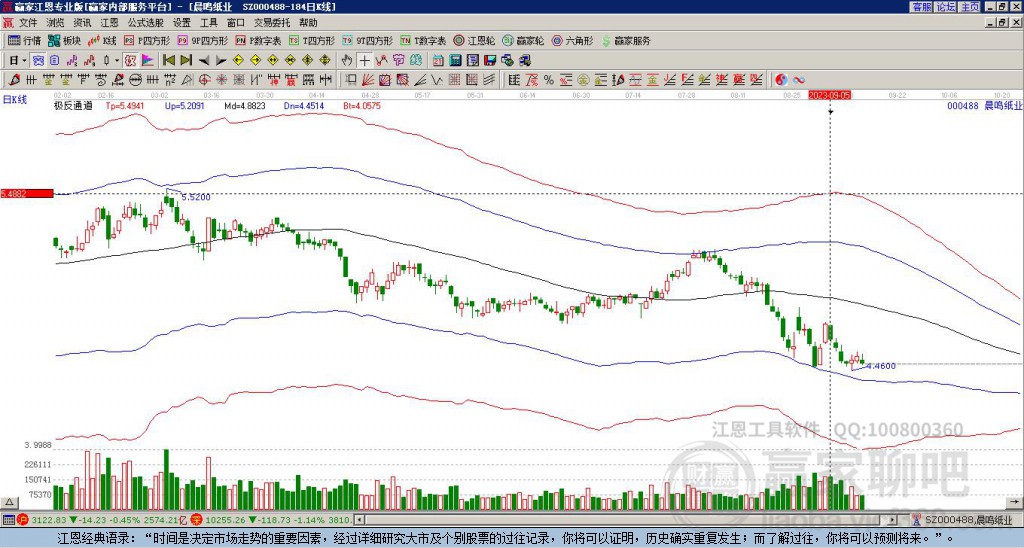Click the 论坛 forum button
Screen dimensions: 1024x548
(x=946, y=7)
